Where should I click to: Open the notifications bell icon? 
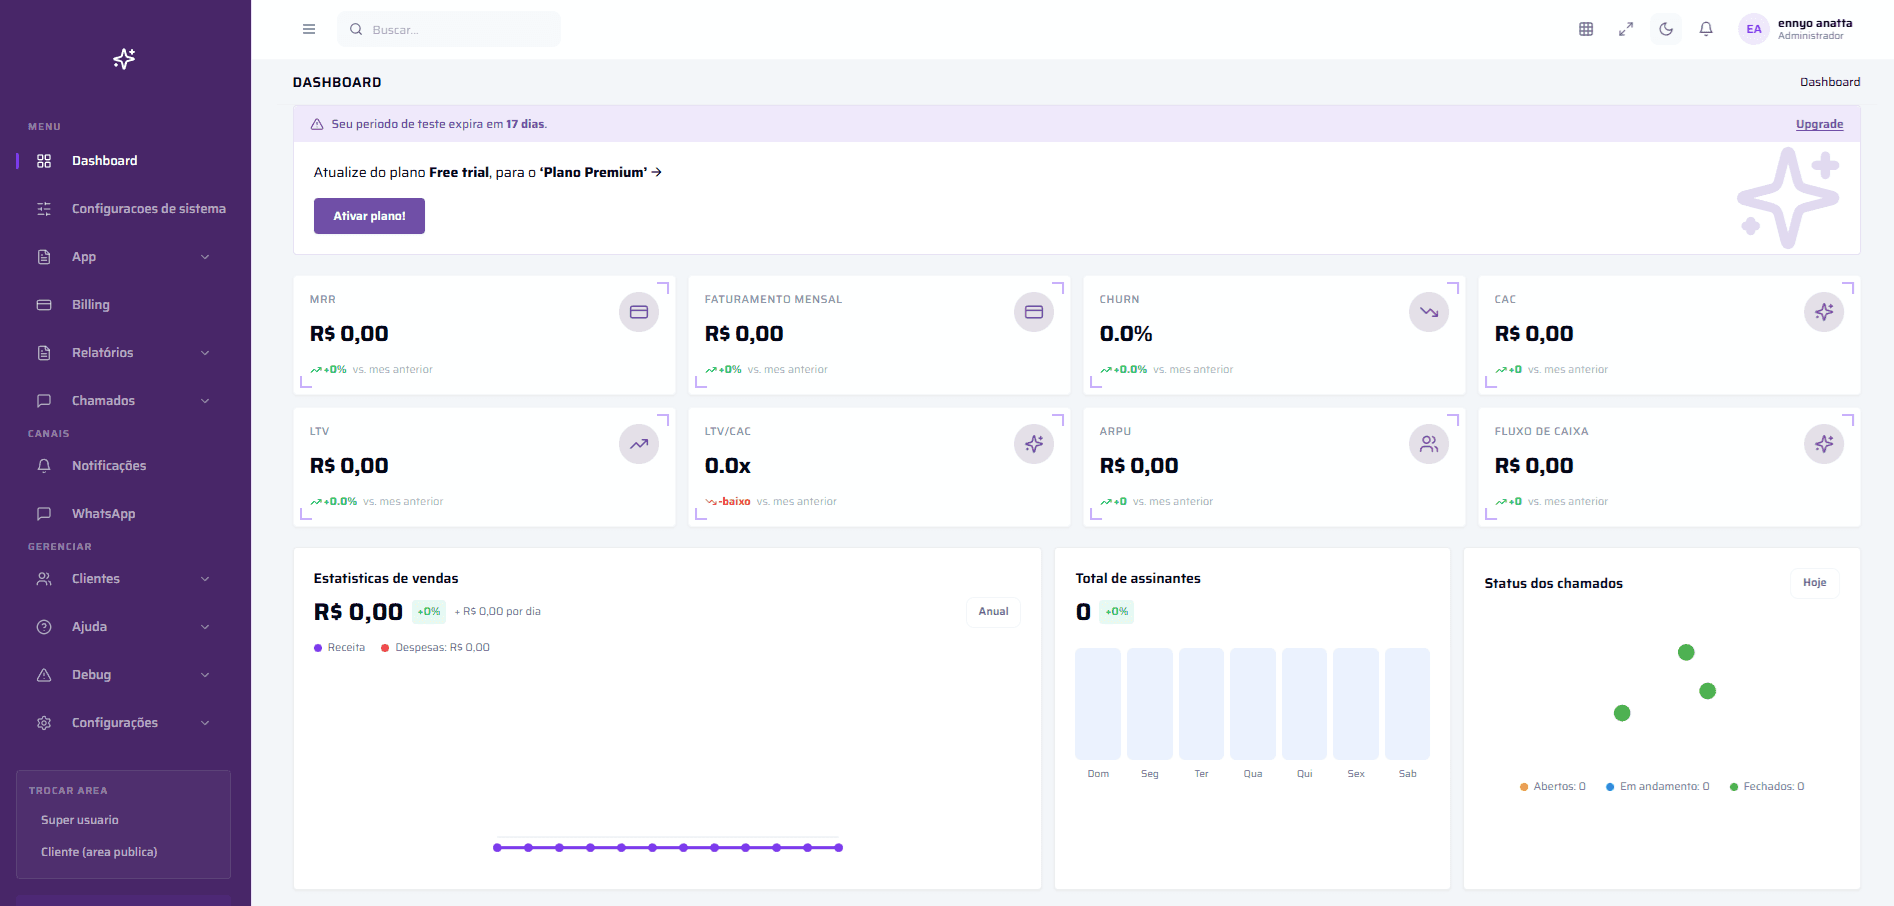coord(1706,29)
